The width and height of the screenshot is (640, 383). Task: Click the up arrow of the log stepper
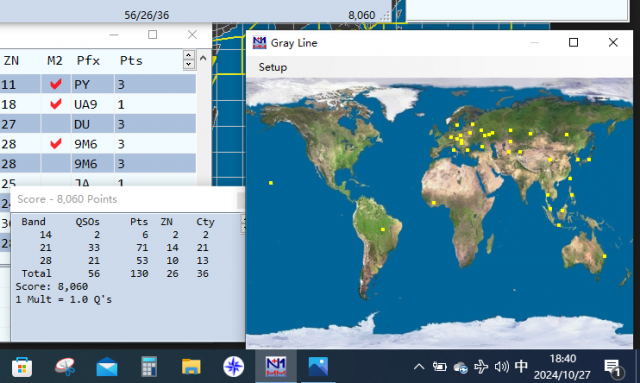[188, 55]
